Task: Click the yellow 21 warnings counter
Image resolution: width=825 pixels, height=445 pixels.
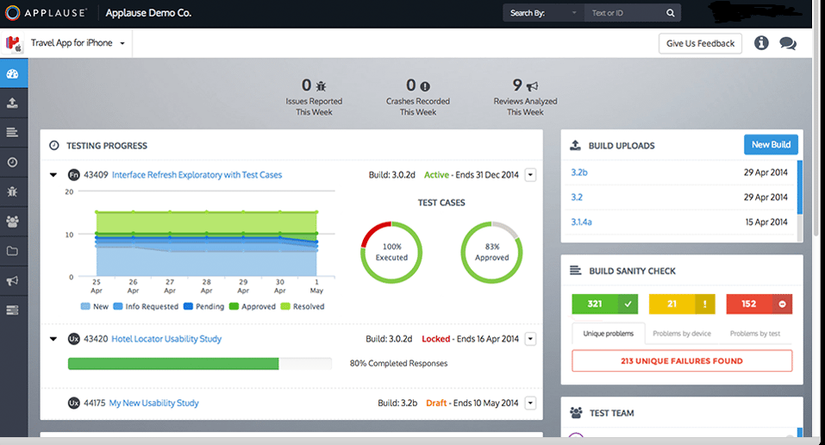Action: [682, 304]
